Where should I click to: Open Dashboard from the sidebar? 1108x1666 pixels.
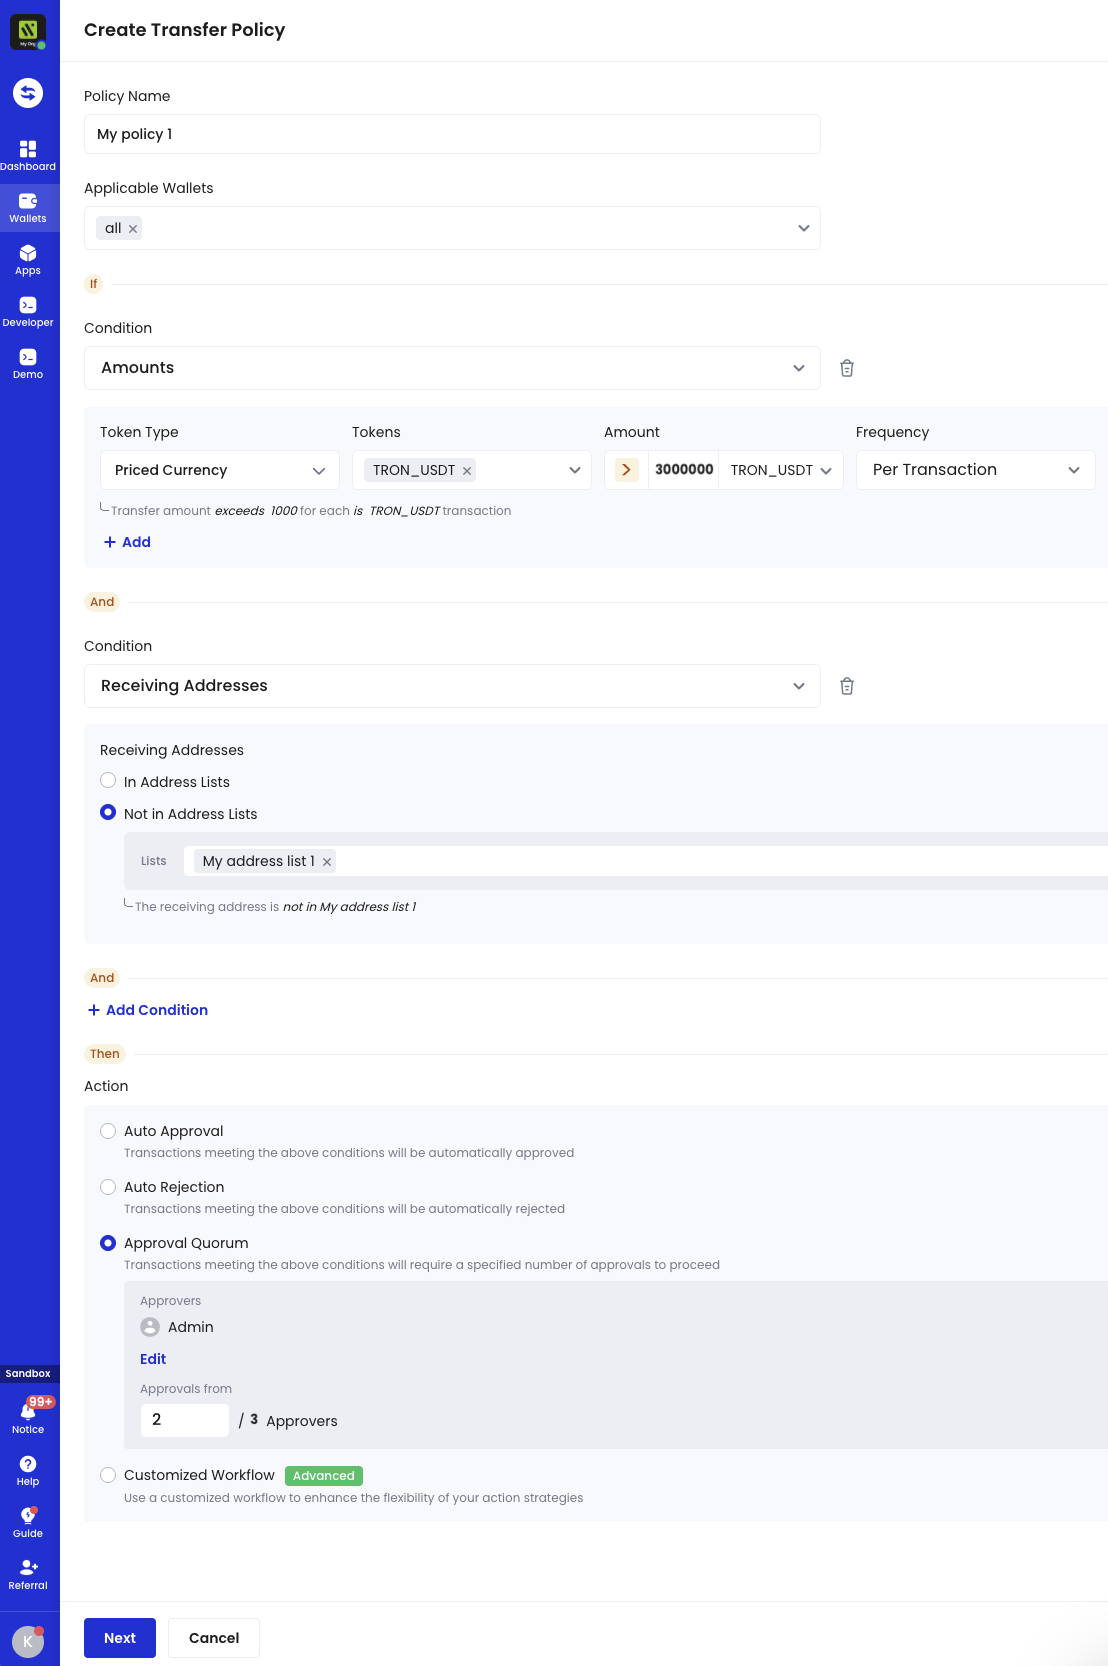28,156
